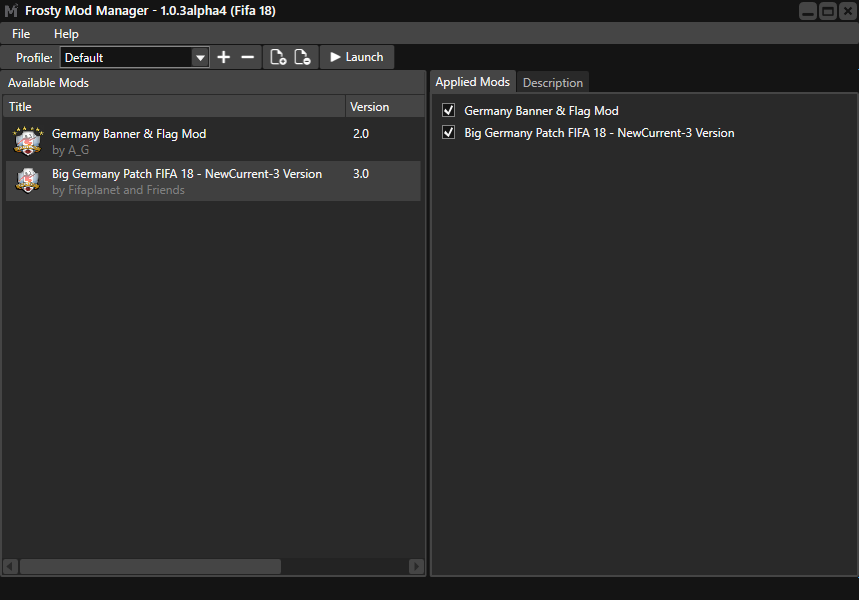Switch to the Applied Mods tab
The image size is (859, 600).
coord(472,82)
